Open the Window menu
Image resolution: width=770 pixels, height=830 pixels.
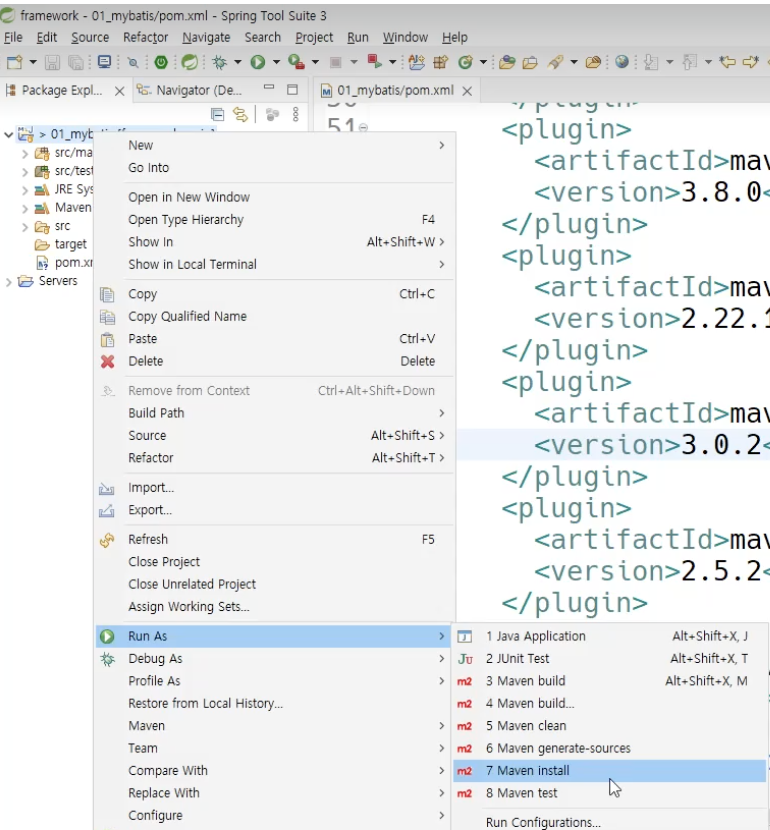(405, 38)
